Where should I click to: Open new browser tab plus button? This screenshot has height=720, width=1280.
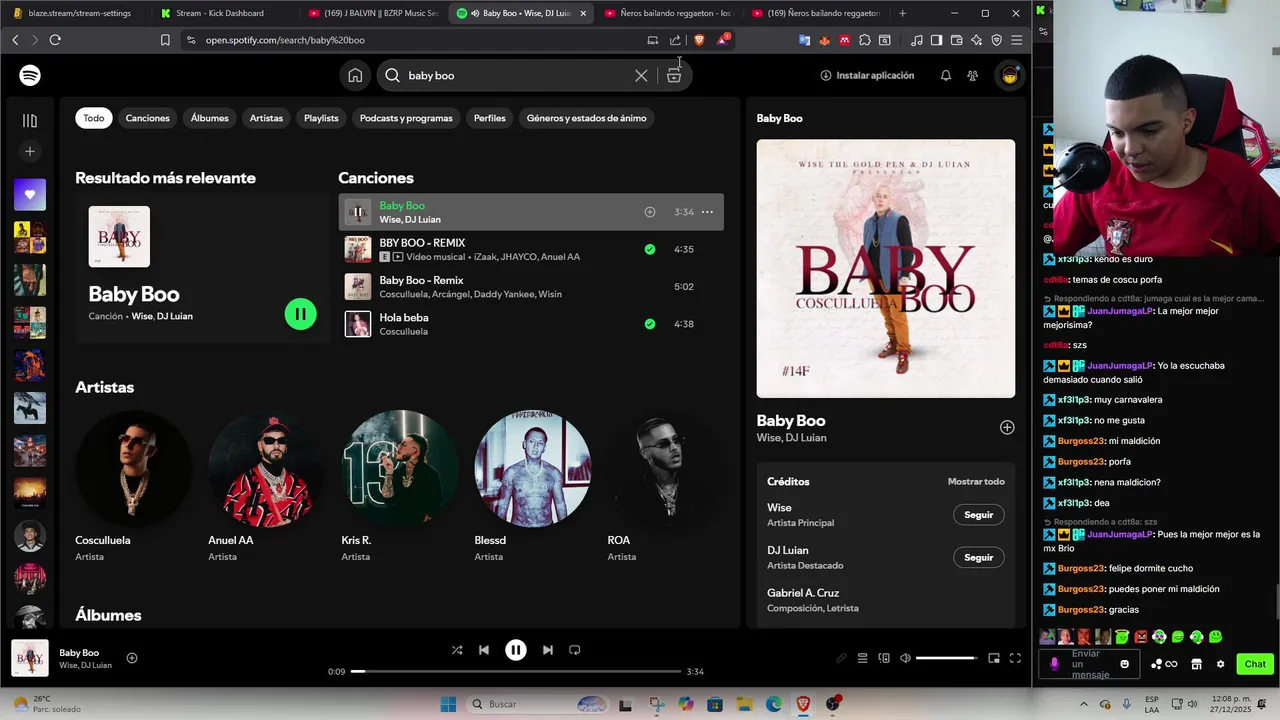pos(902,13)
